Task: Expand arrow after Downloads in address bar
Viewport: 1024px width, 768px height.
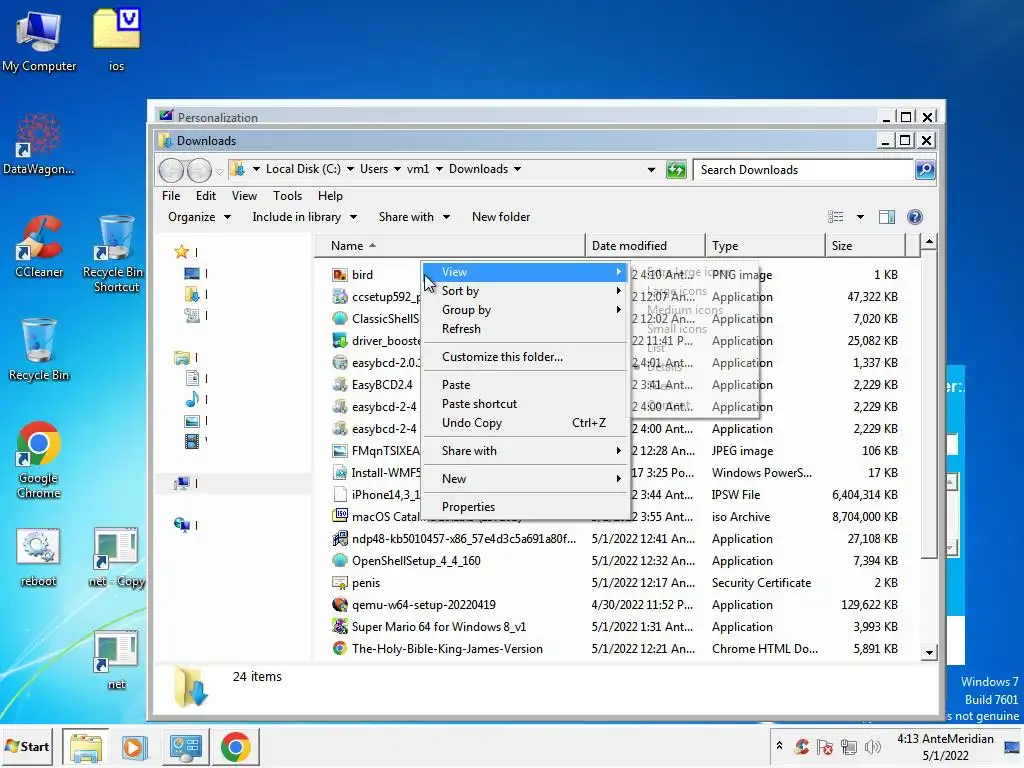Action: click(517, 169)
